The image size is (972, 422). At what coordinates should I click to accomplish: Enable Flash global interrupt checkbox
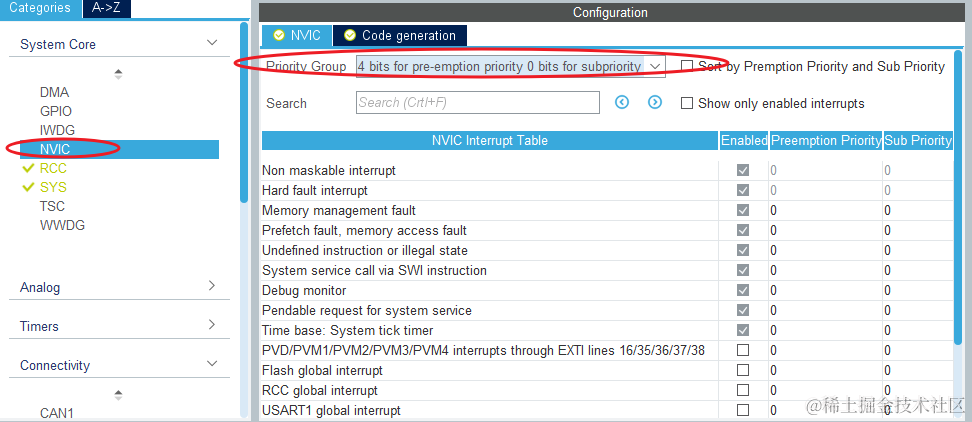(x=743, y=370)
